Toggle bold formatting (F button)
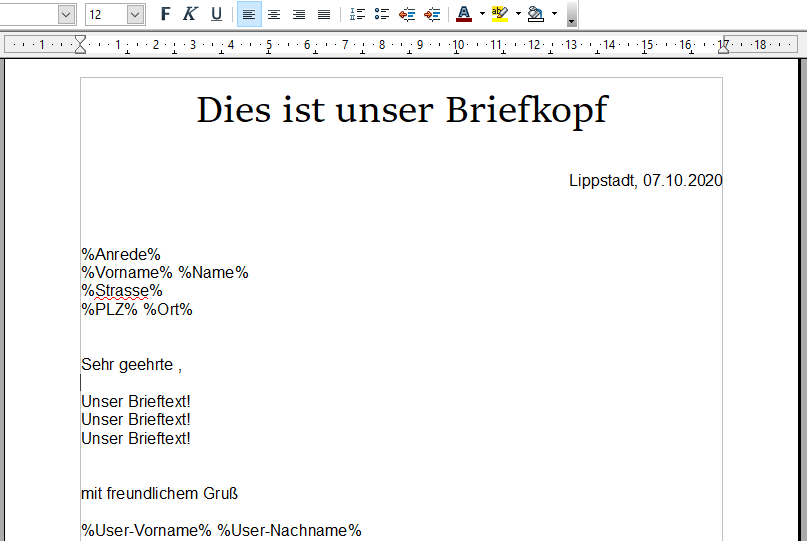 tap(166, 14)
